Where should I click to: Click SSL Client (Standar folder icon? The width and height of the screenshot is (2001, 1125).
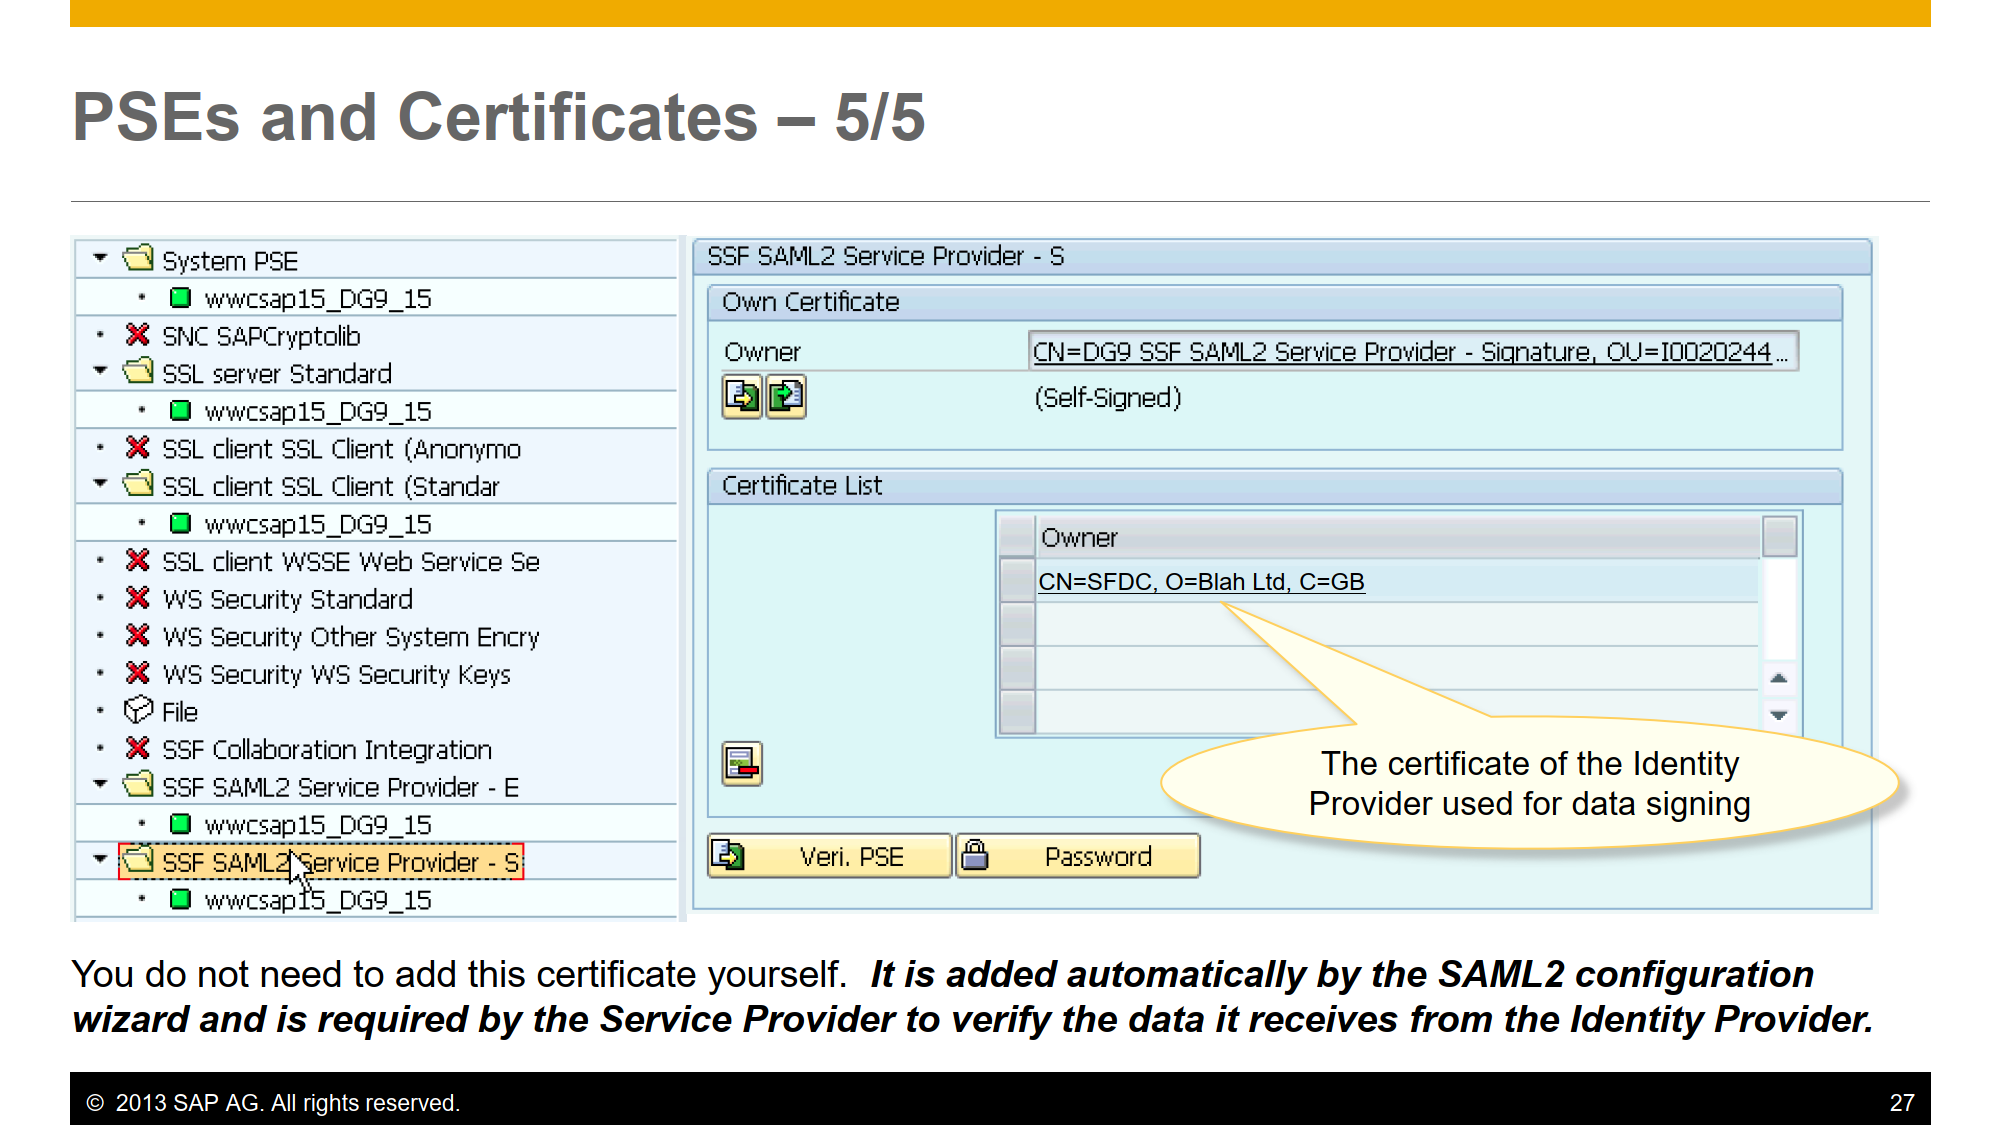tap(138, 484)
